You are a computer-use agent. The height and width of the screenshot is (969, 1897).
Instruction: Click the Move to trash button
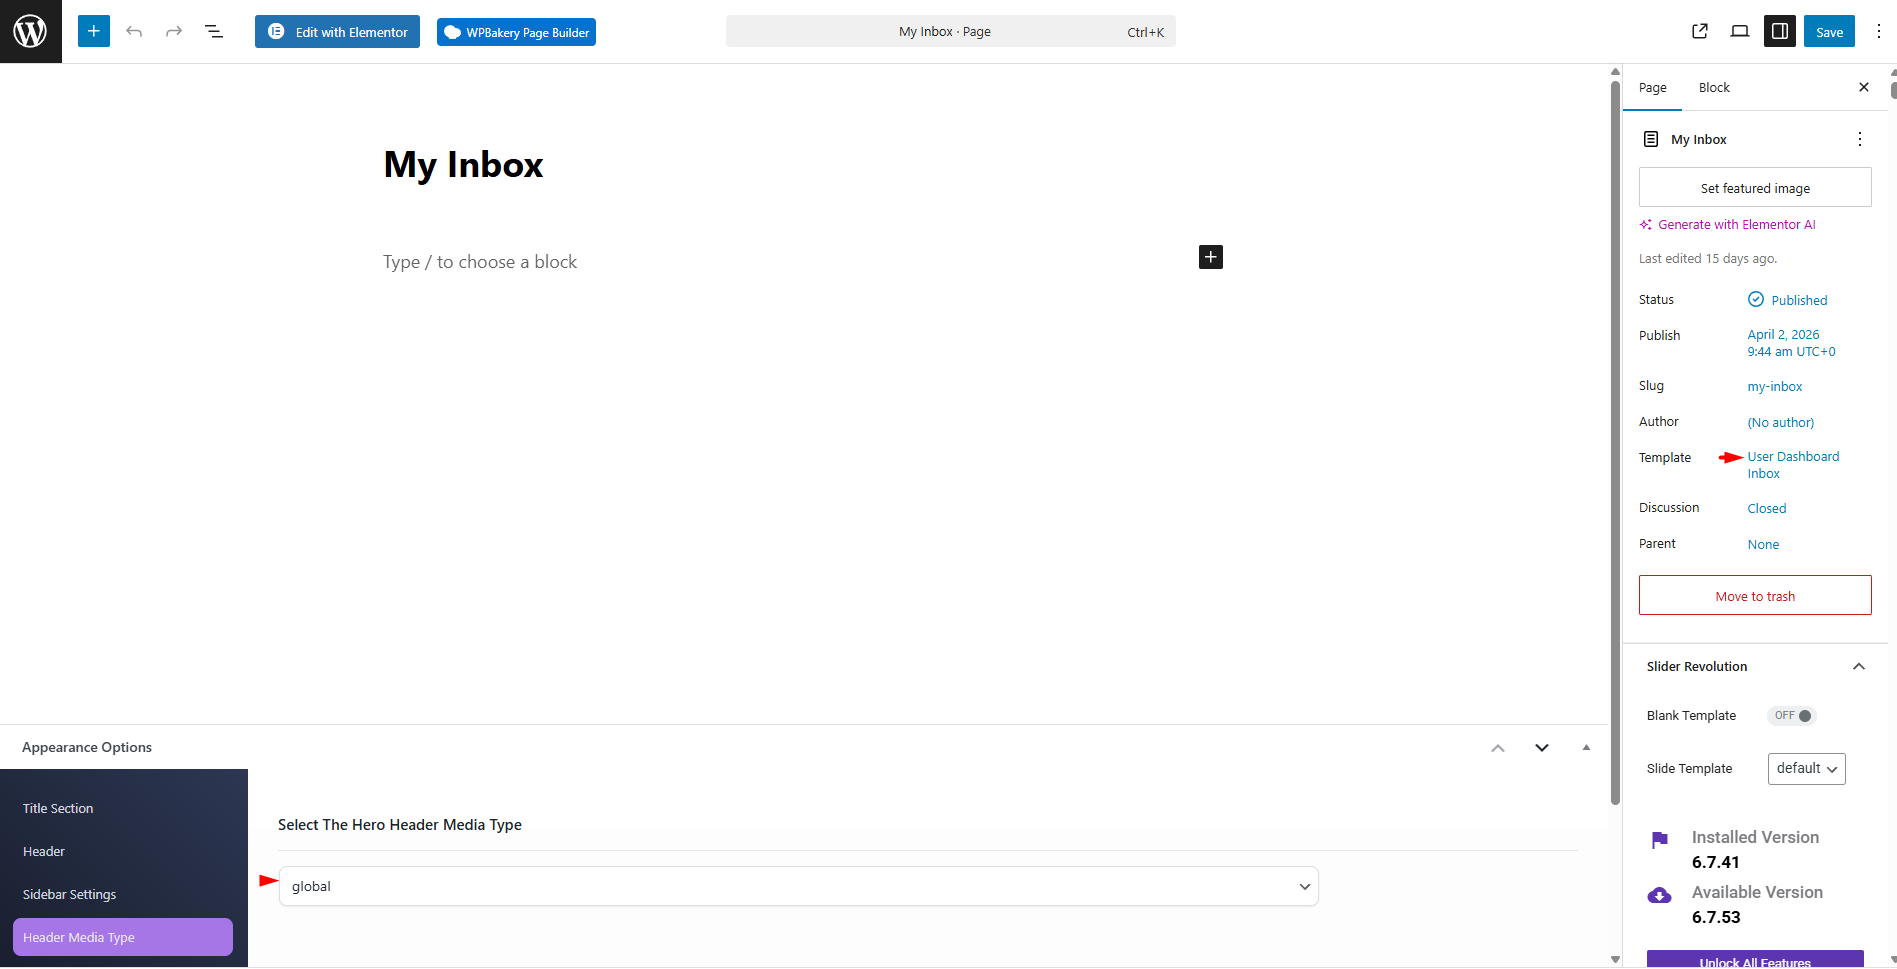[1755, 596]
